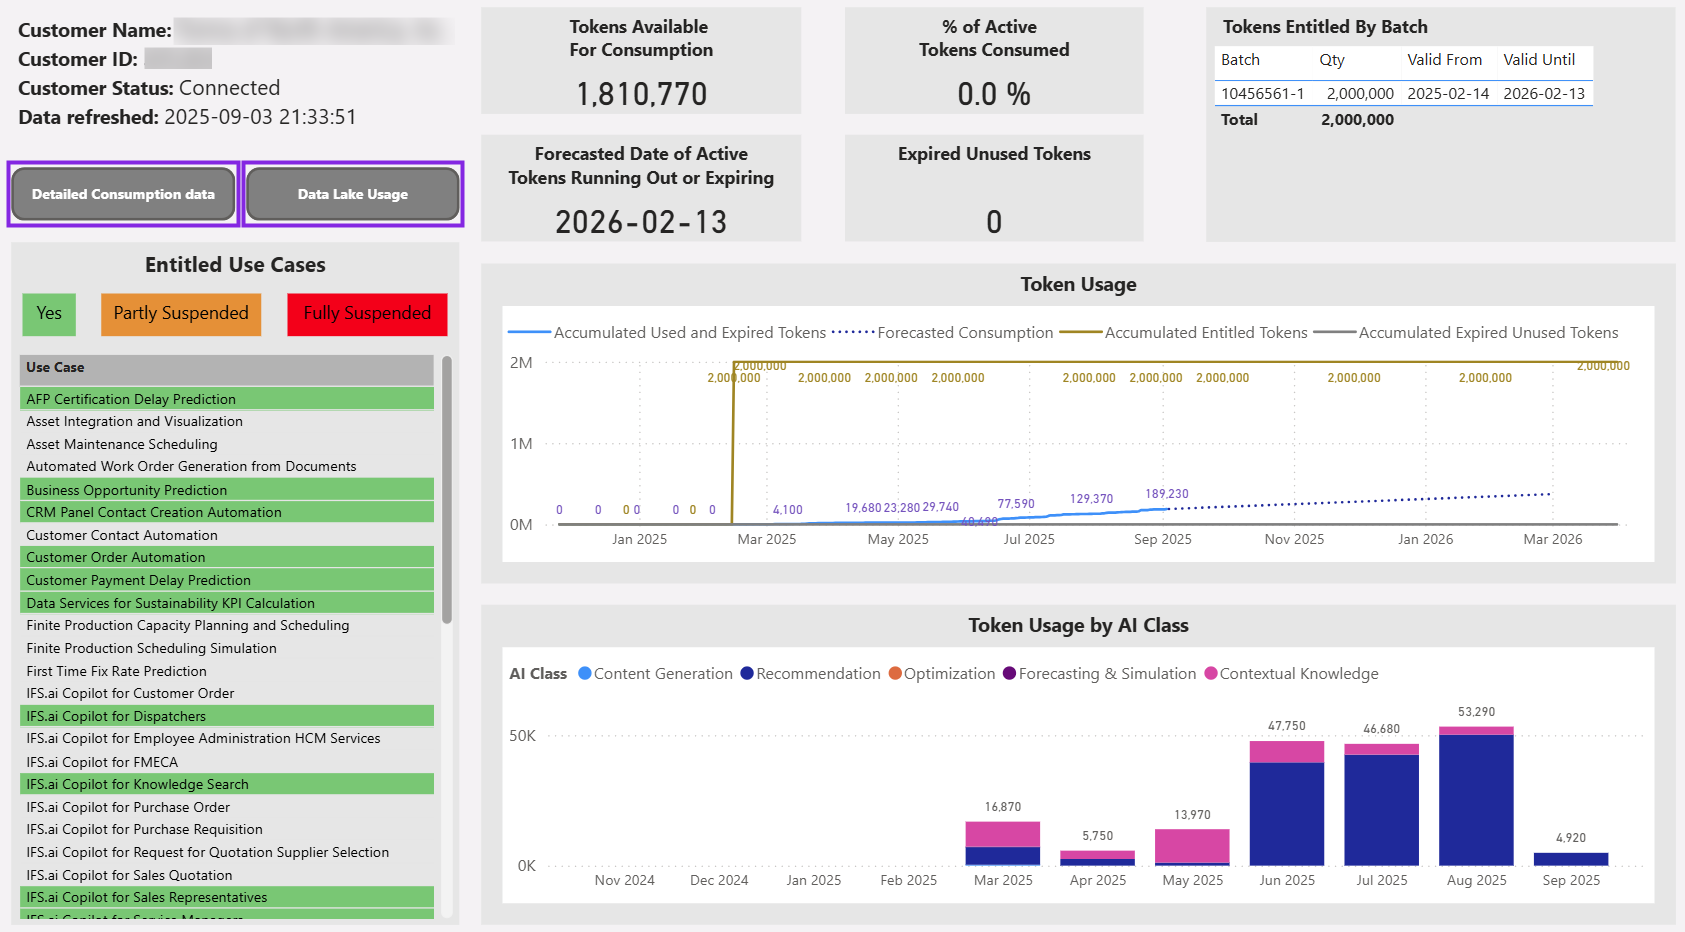
Task: Select Forecasting & Simulation legend marker
Action: point(1009,674)
